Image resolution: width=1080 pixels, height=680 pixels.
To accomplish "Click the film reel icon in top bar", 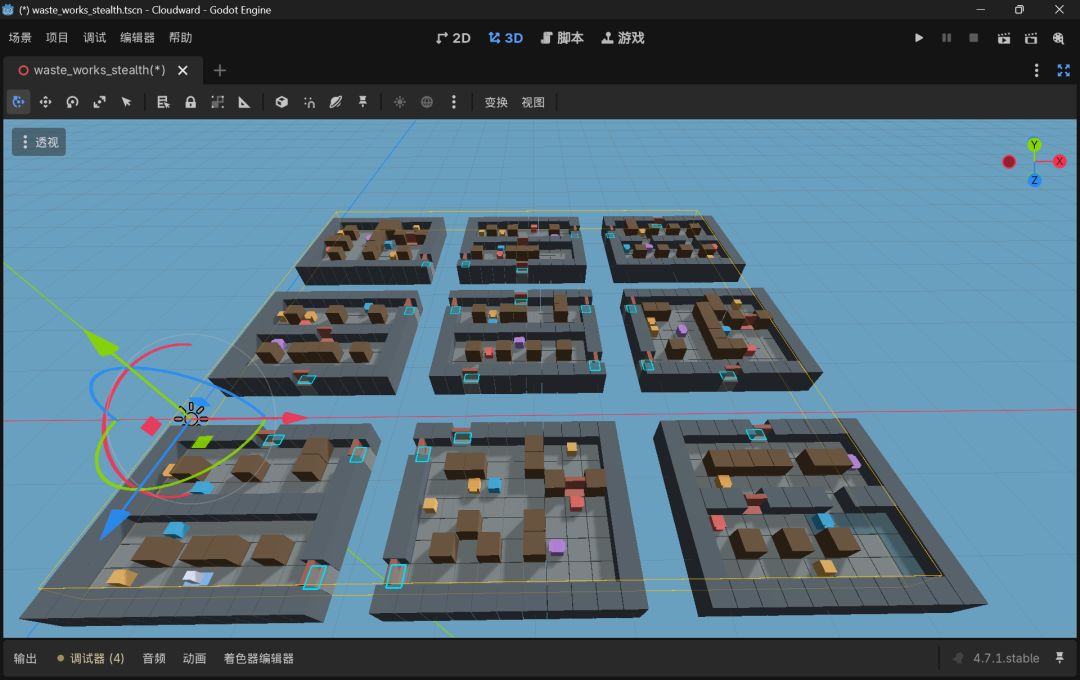I will tap(1059, 38).
